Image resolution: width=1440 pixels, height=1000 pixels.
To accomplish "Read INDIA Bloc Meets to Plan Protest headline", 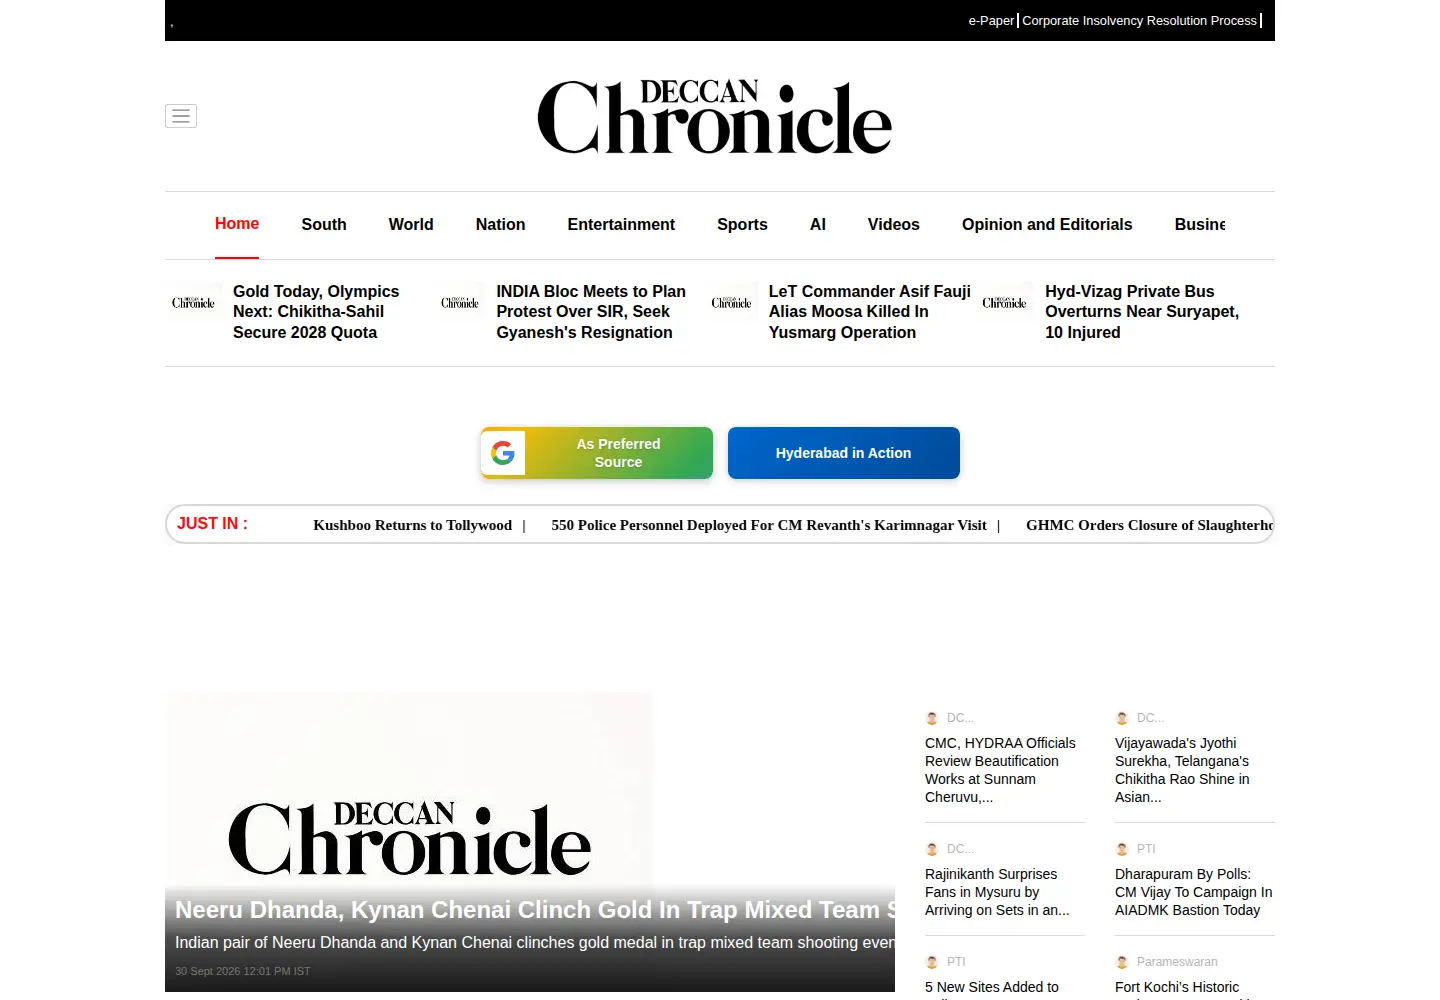I will click(x=591, y=312).
